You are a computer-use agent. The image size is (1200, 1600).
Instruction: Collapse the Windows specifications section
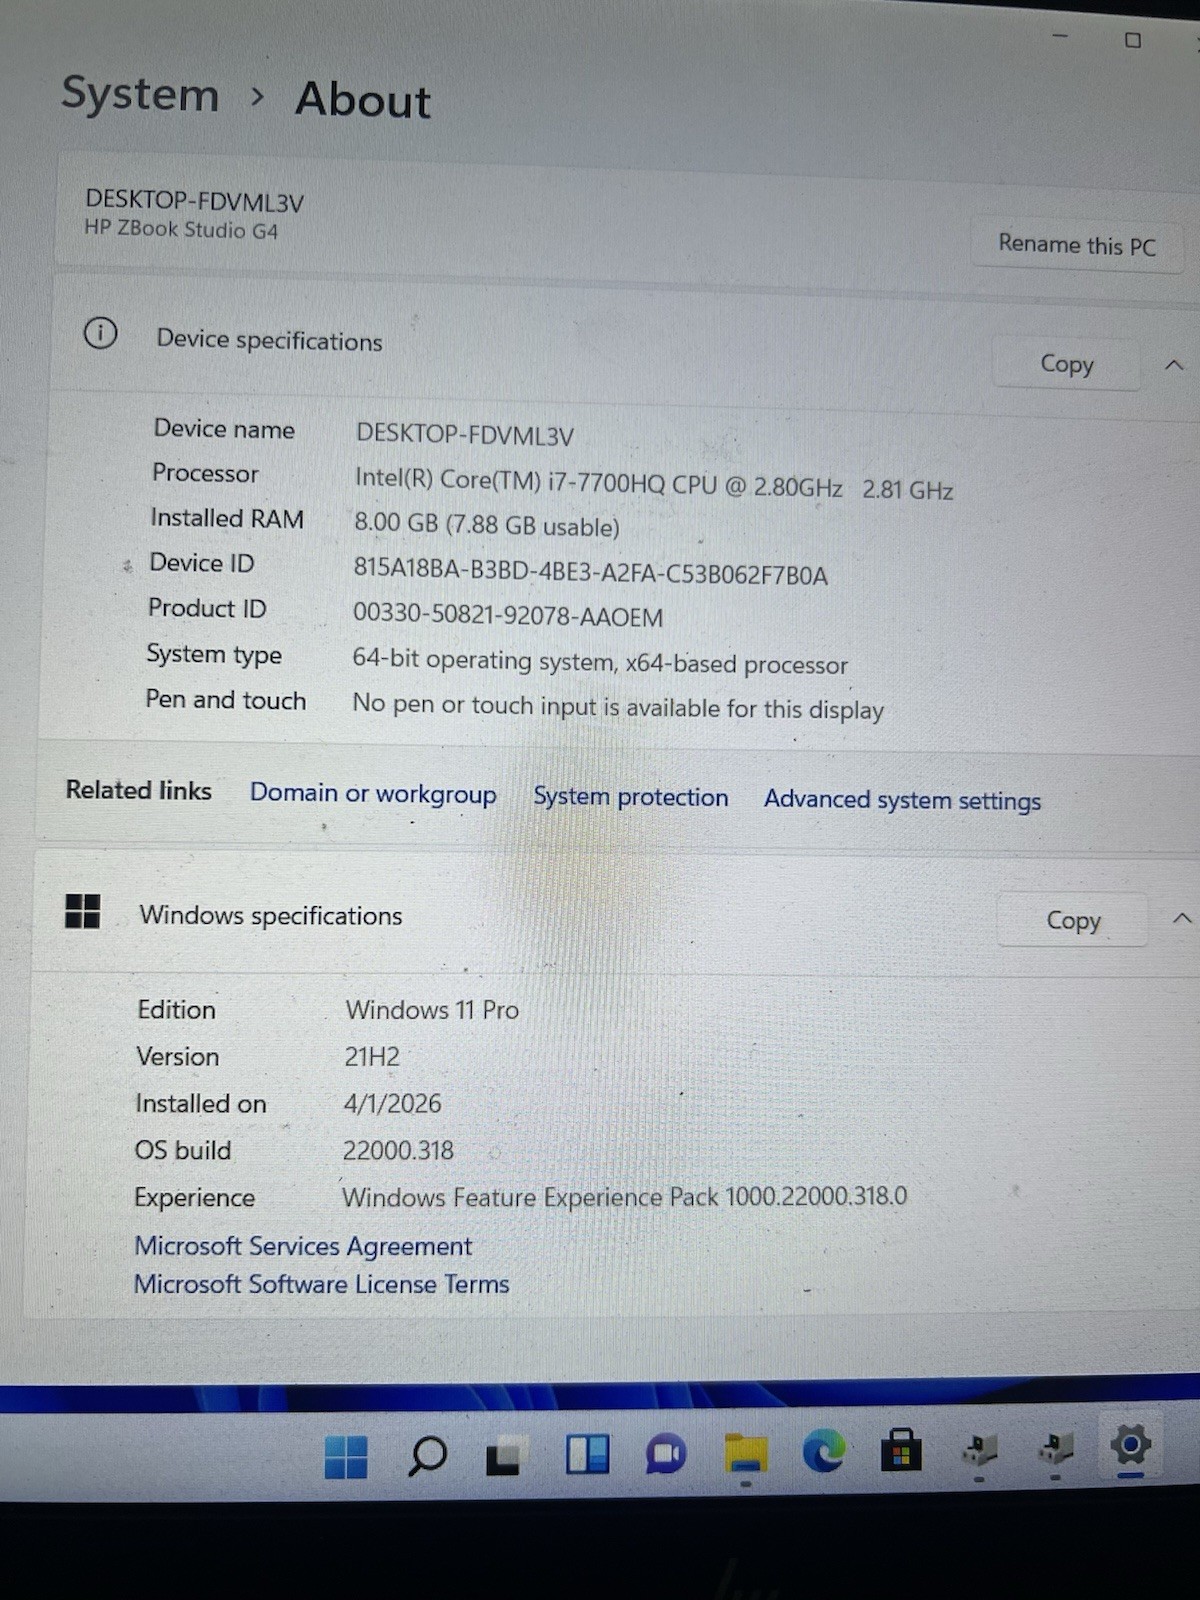pyautogui.click(x=1182, y=918)
